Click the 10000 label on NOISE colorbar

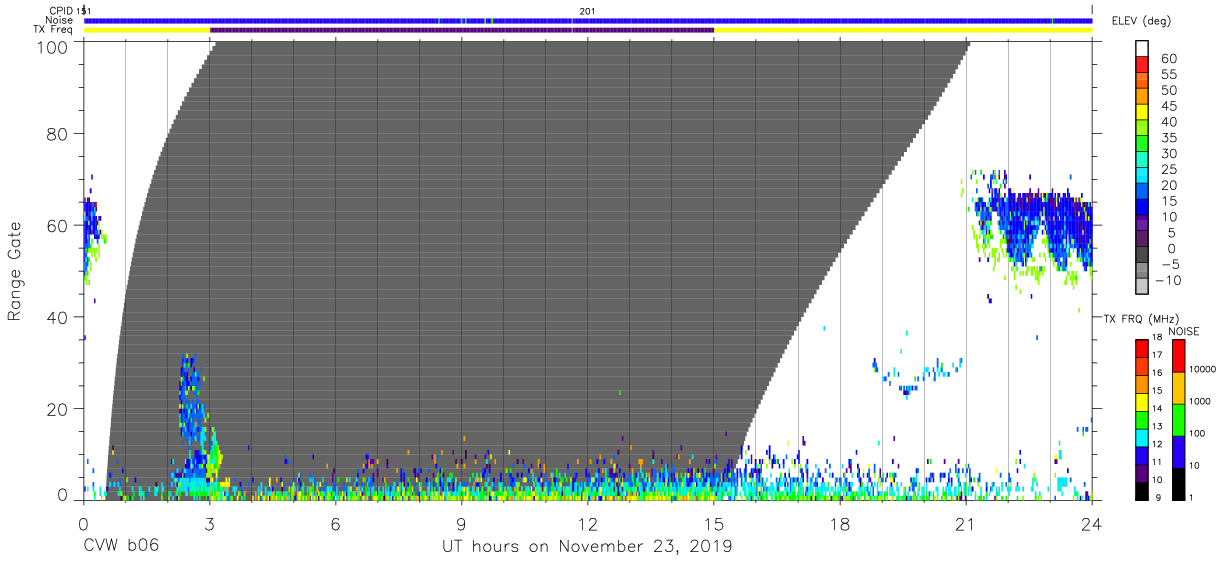pos(1202,370)
